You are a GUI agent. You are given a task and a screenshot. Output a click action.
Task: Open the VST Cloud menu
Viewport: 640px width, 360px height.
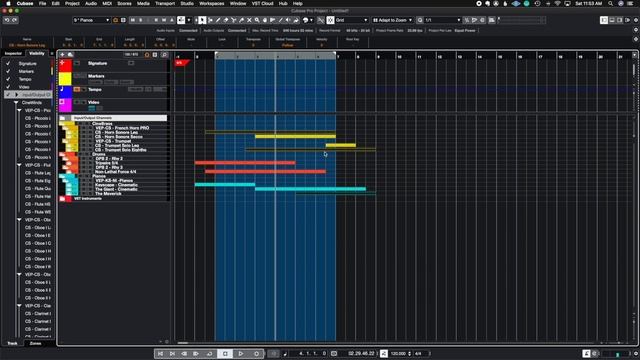pyautogui.click(x=262, y=3)
